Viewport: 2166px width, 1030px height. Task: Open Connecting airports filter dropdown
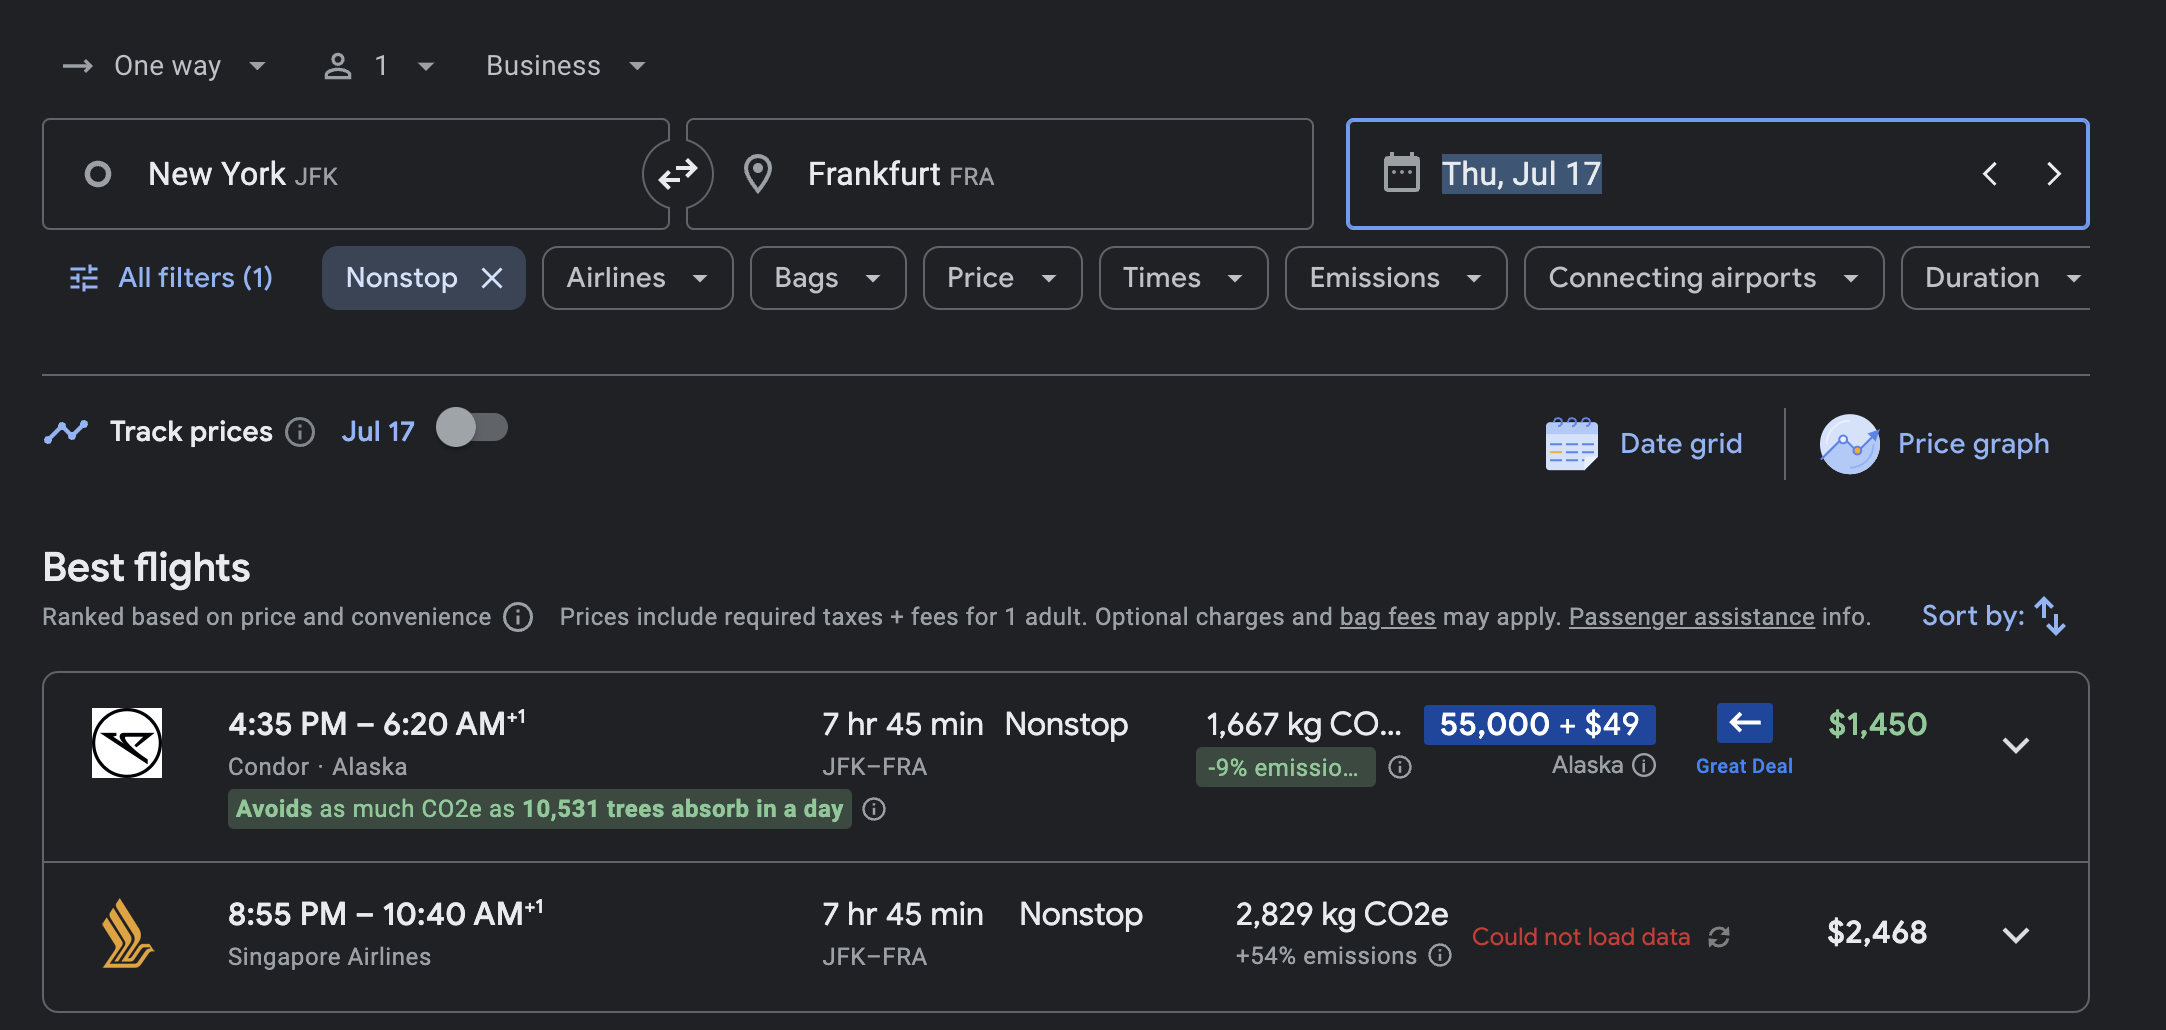pyautogui.click(x=1704, y=278)
